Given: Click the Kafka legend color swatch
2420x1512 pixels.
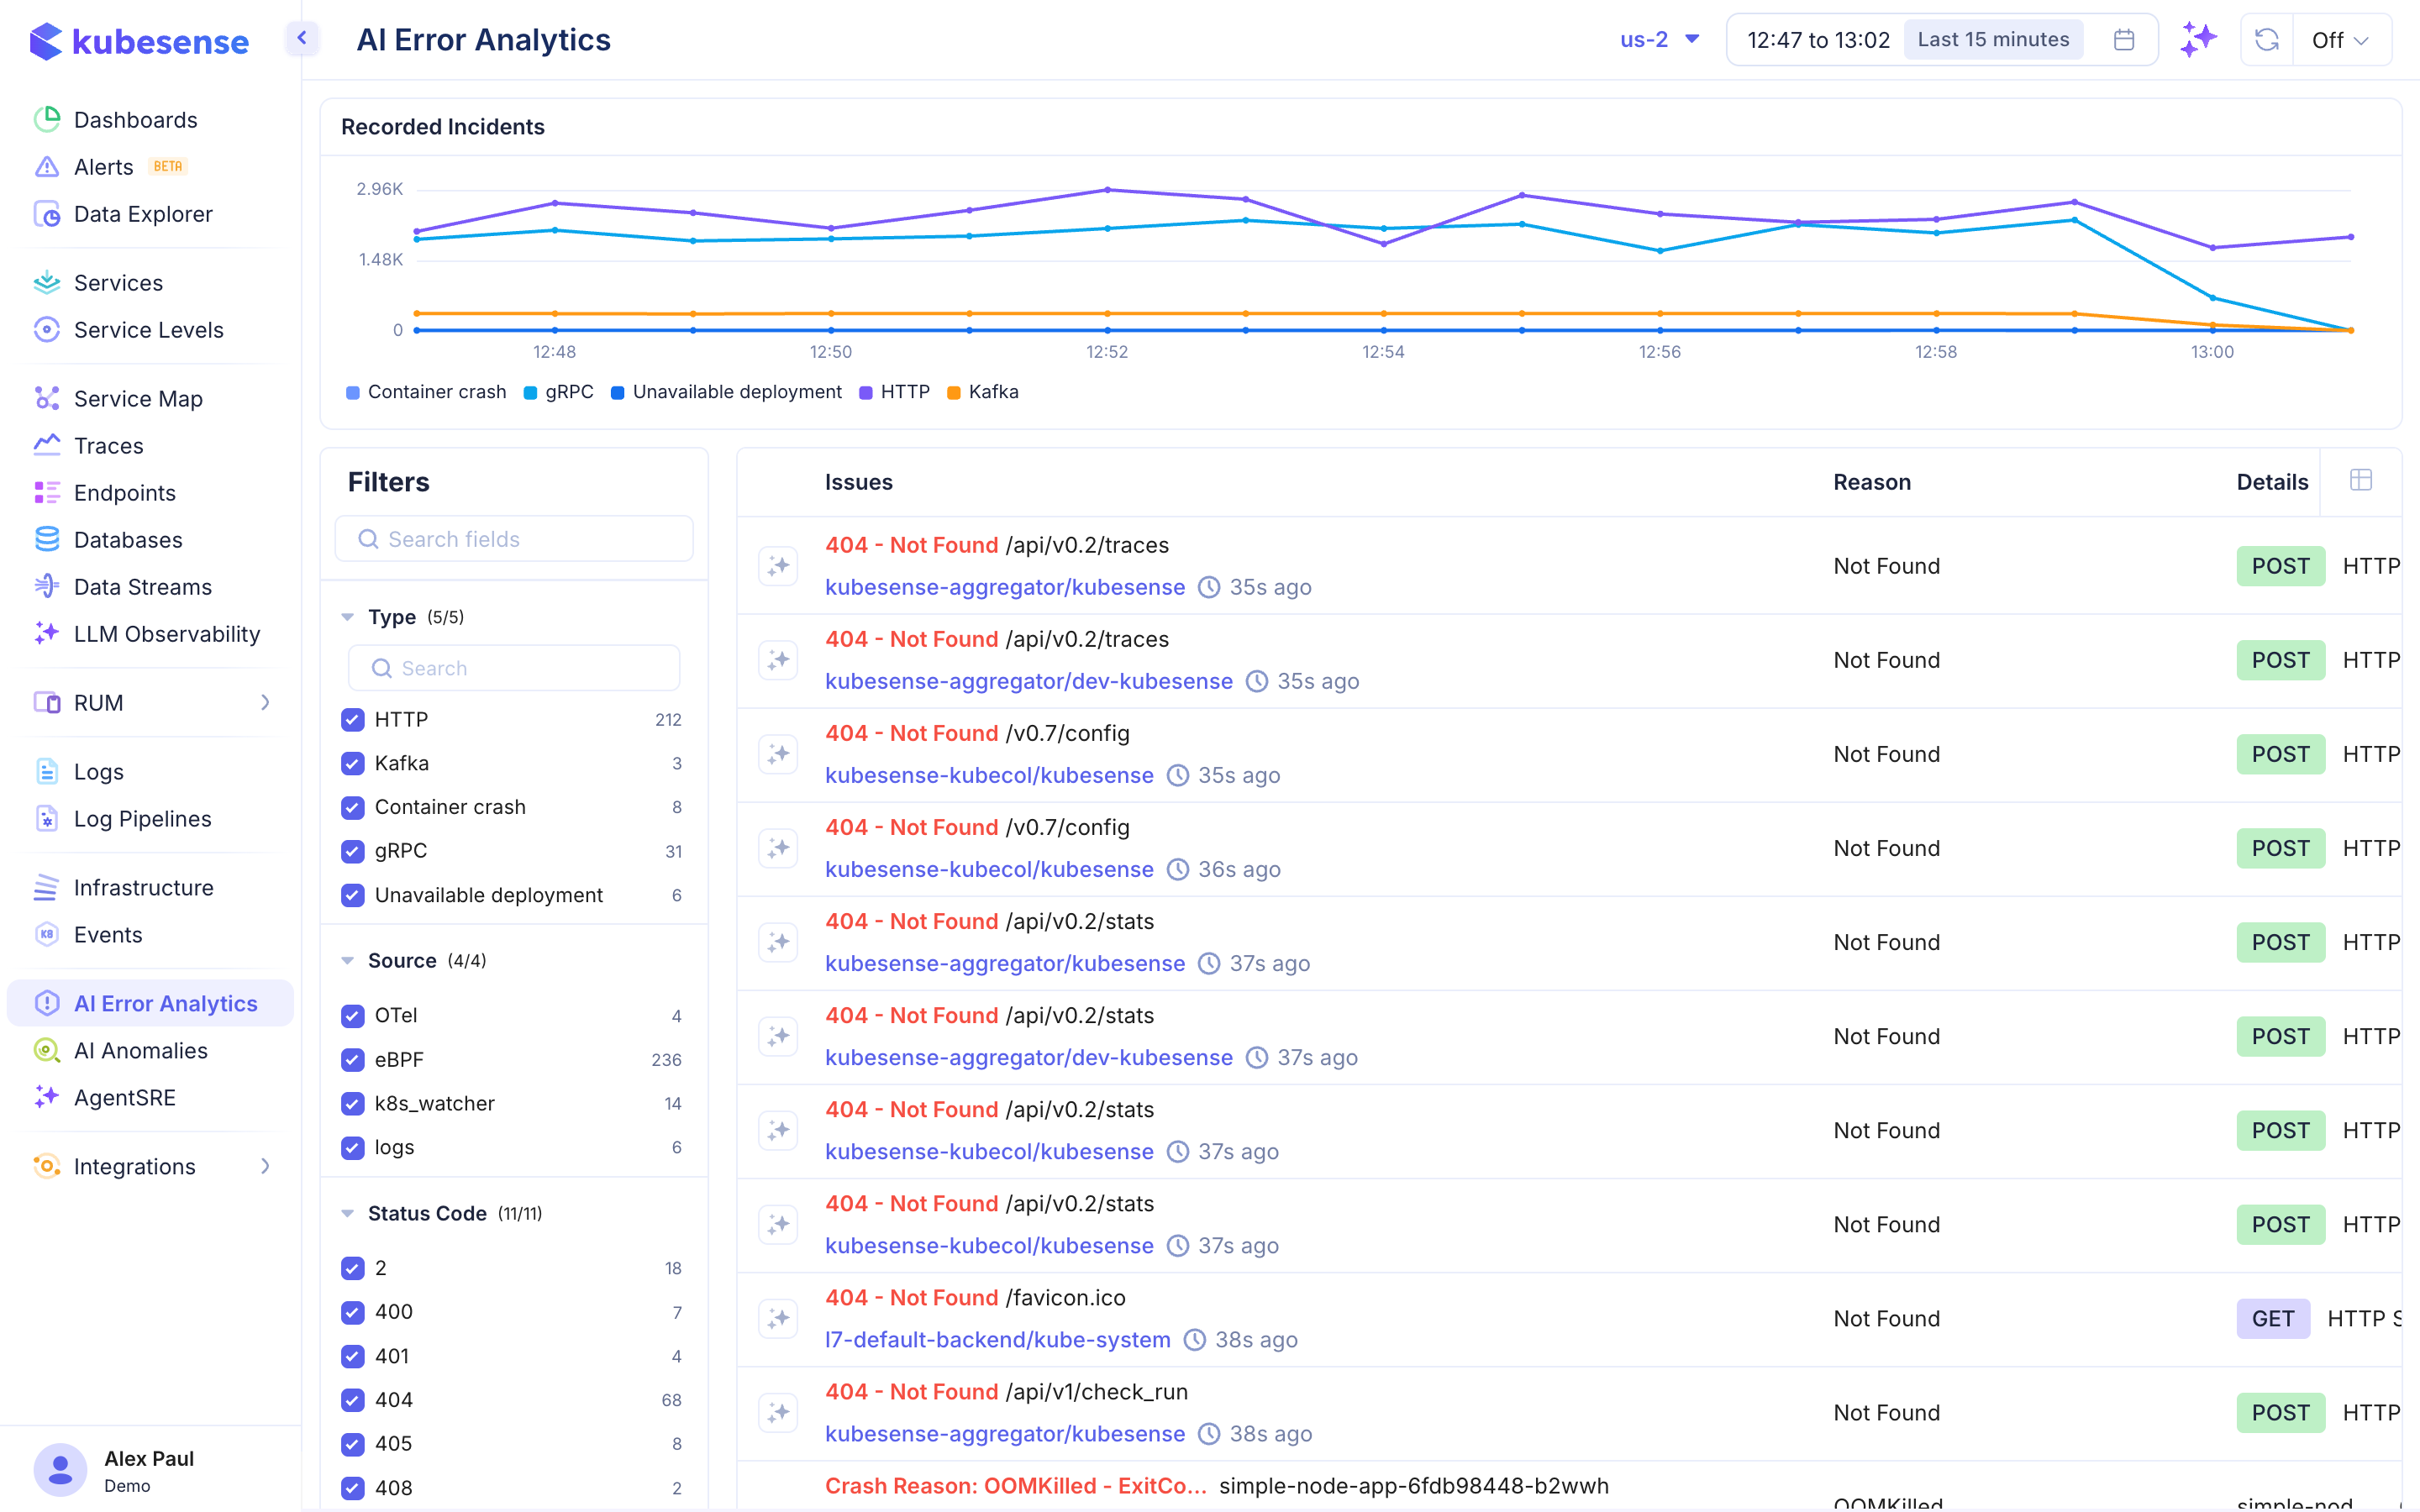Looking at the screenshot, I should click(954, 392).
